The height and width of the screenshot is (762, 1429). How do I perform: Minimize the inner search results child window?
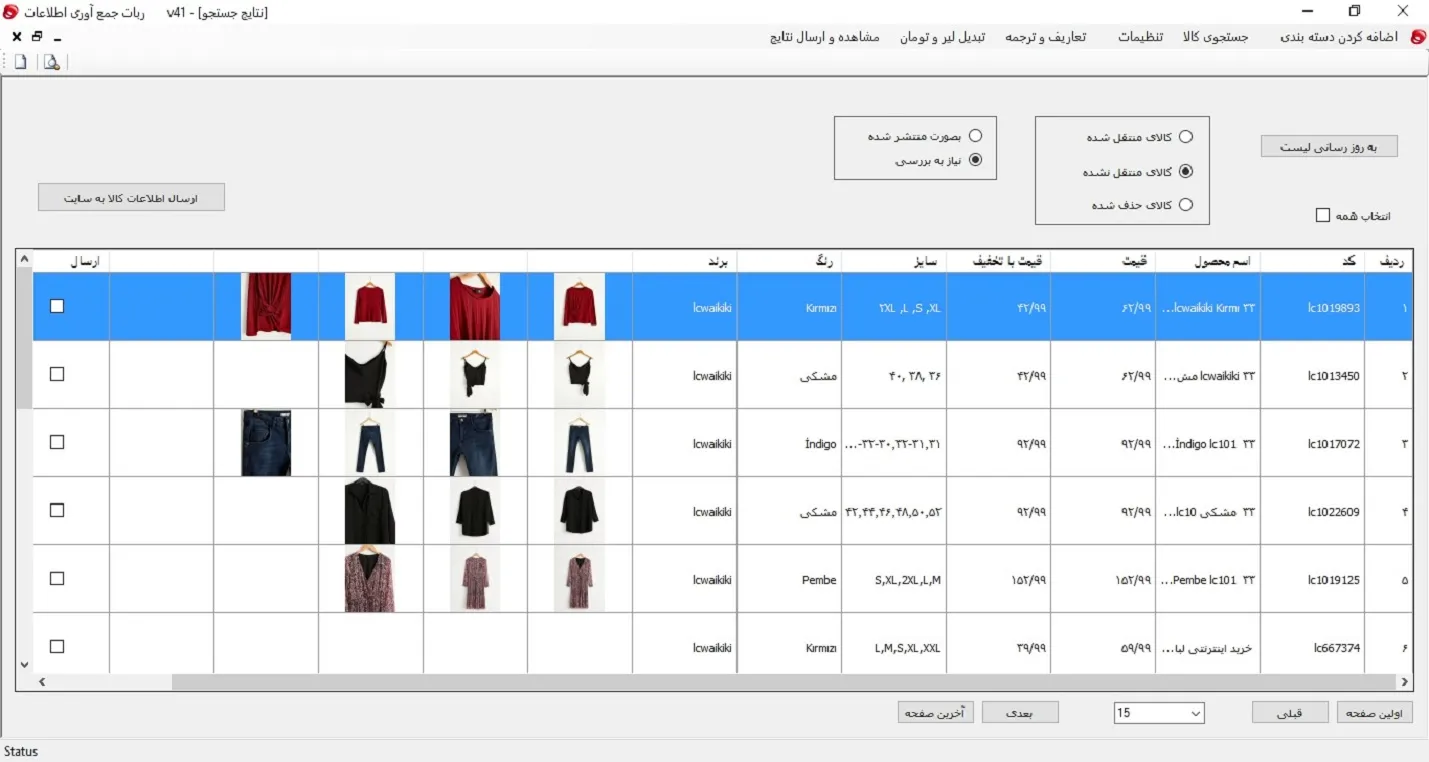(x=57, y=38)
